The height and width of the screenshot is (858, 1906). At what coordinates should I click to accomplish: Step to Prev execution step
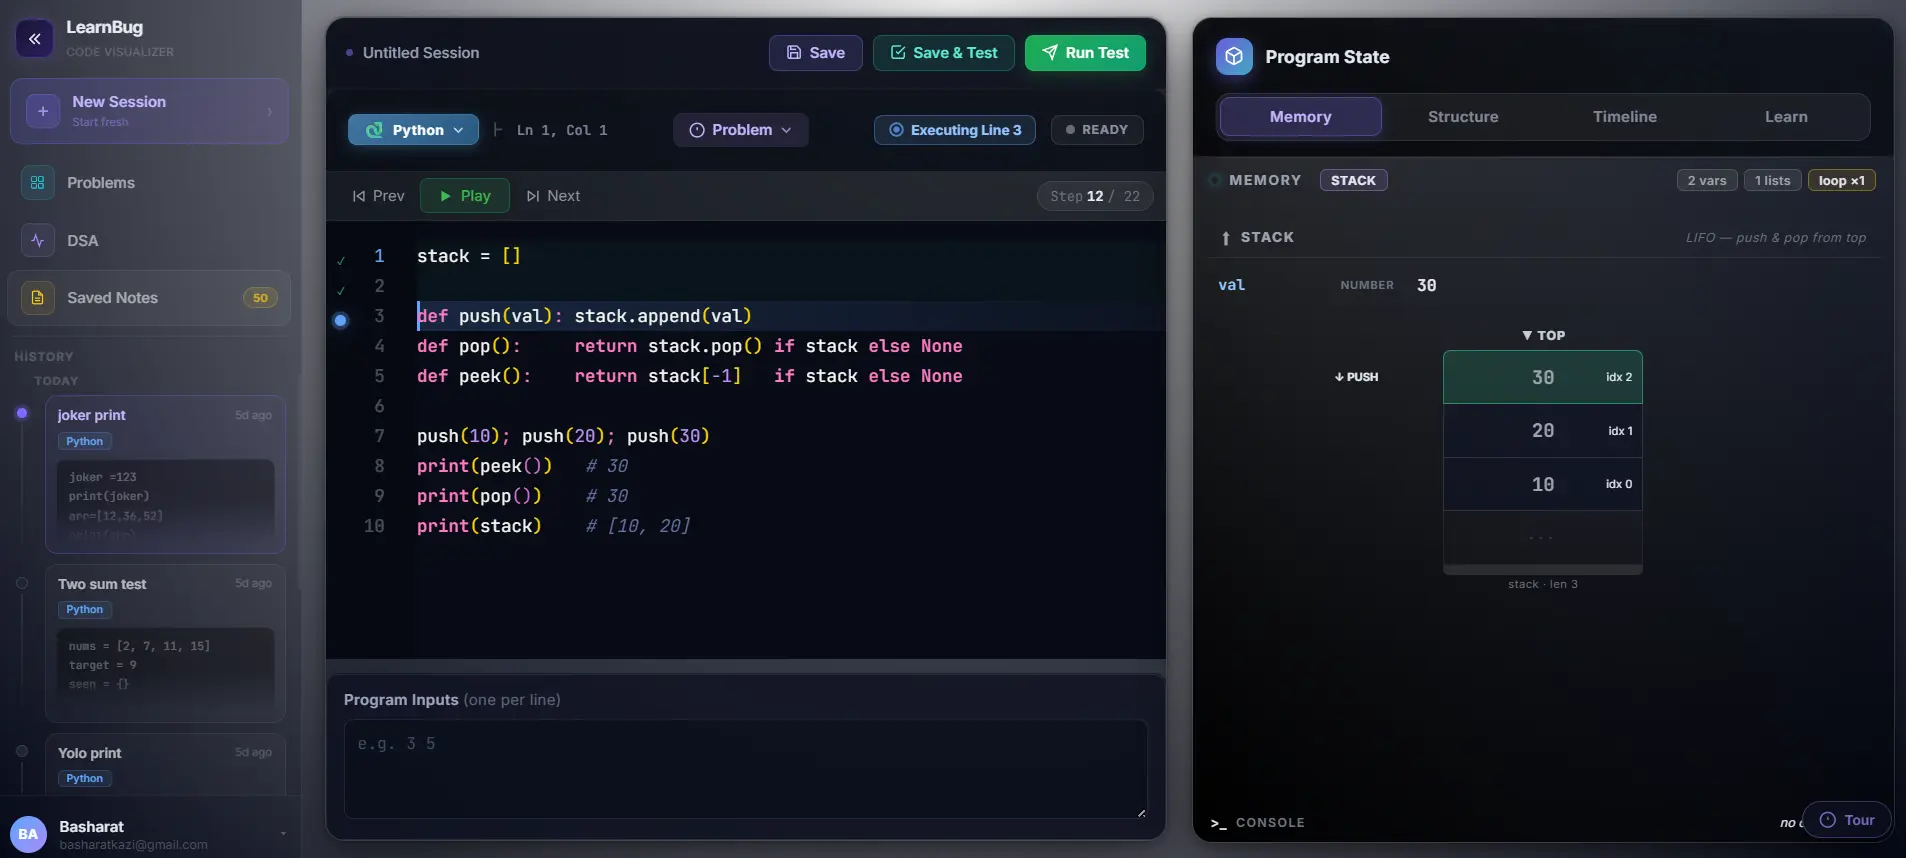click(378, 196)
